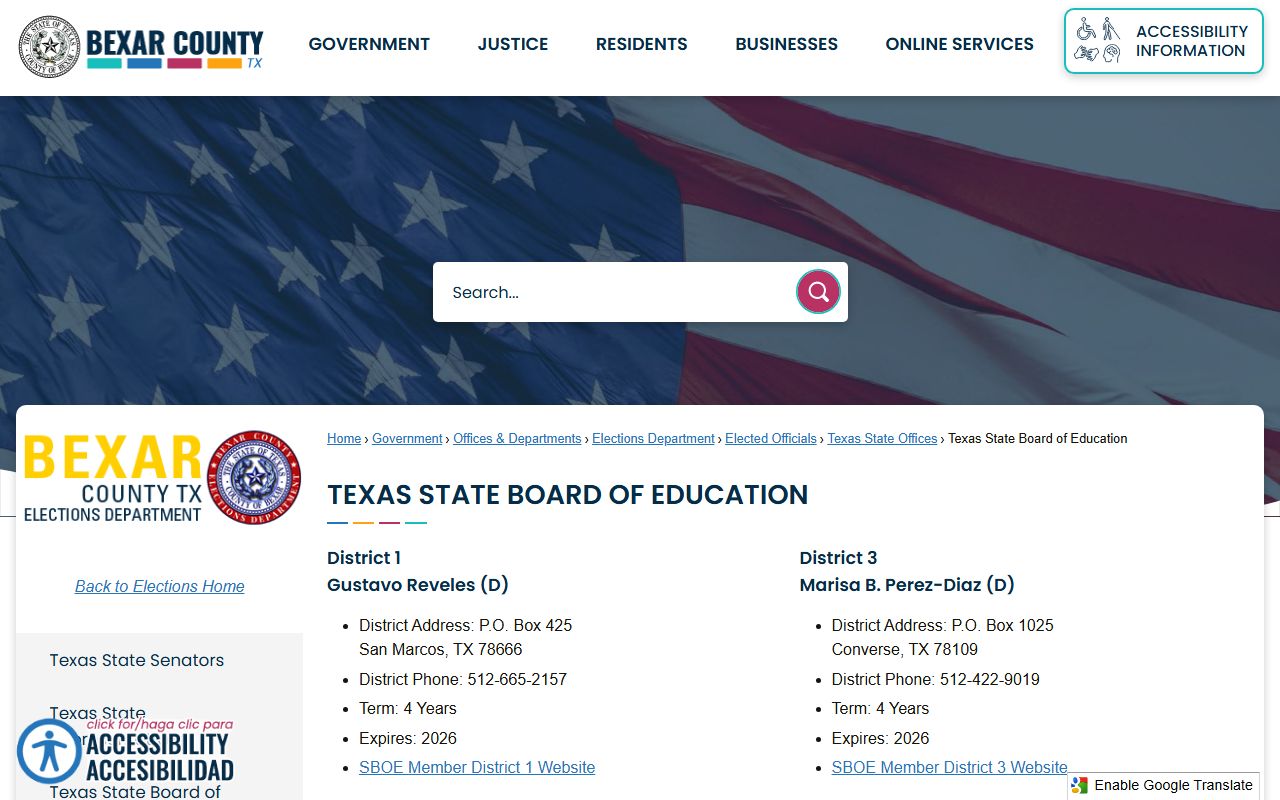Open the Texas State Offices breadcrumb
The height and width of the screenshot is (800, 1280).
click(882, 439)
